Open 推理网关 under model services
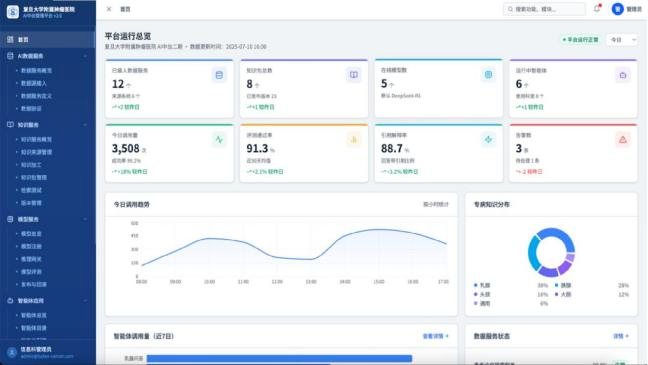 point(31,259)
